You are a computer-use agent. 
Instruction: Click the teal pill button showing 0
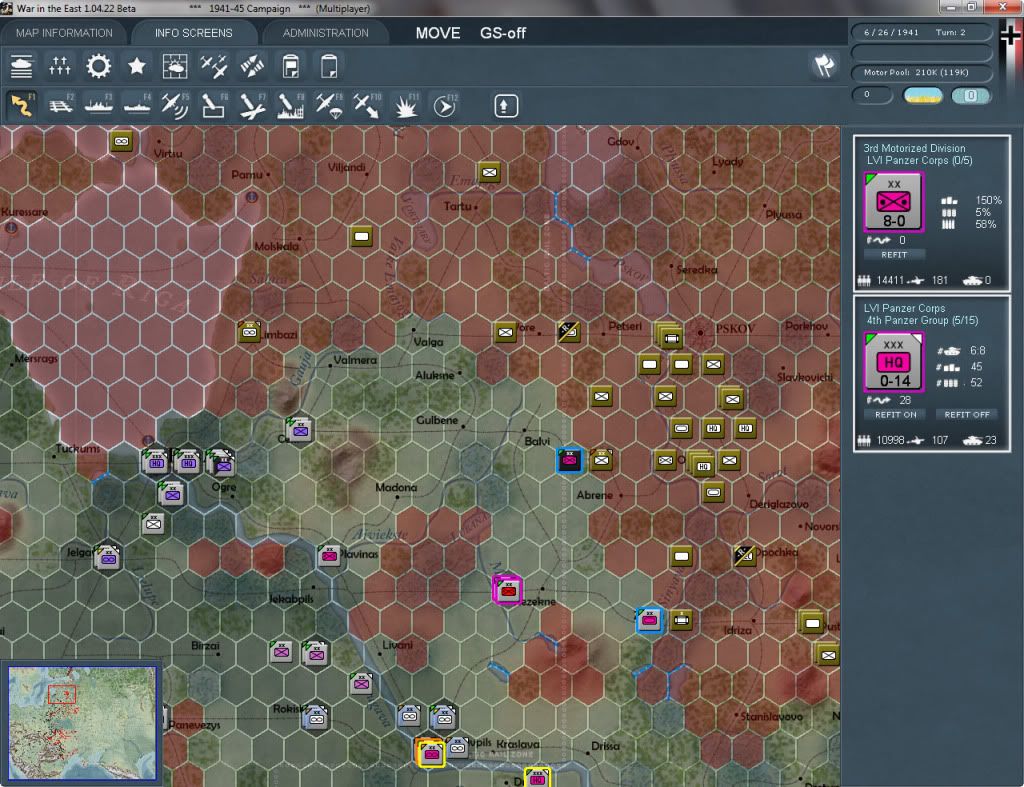(970, 95)
